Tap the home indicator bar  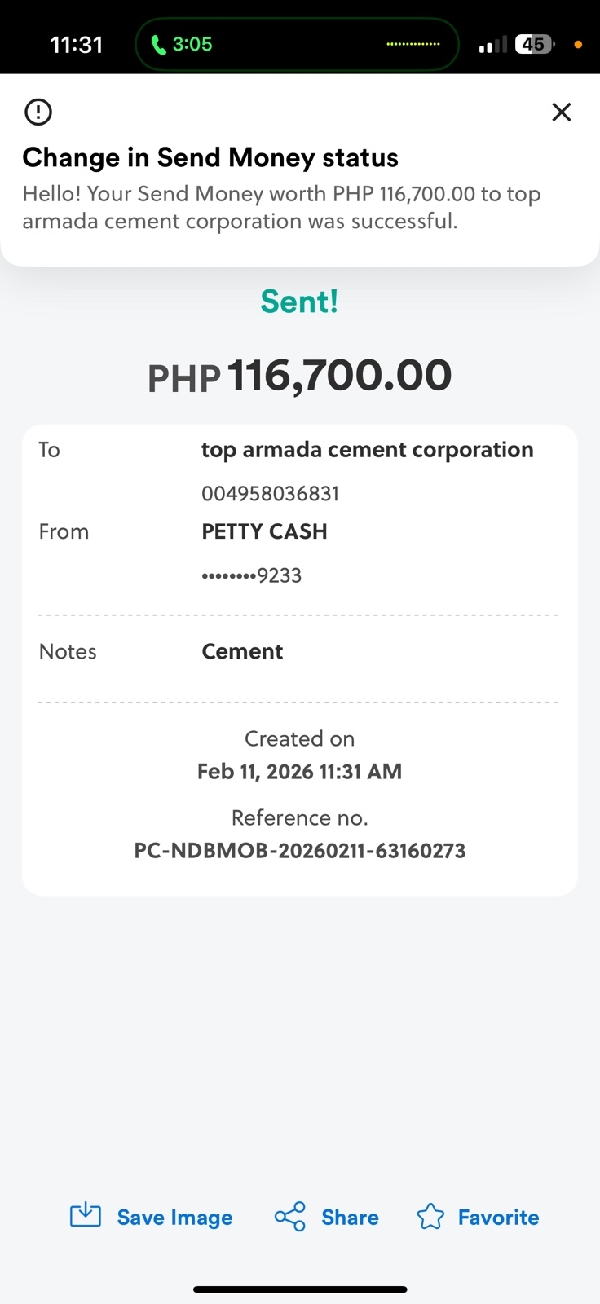300,1289
